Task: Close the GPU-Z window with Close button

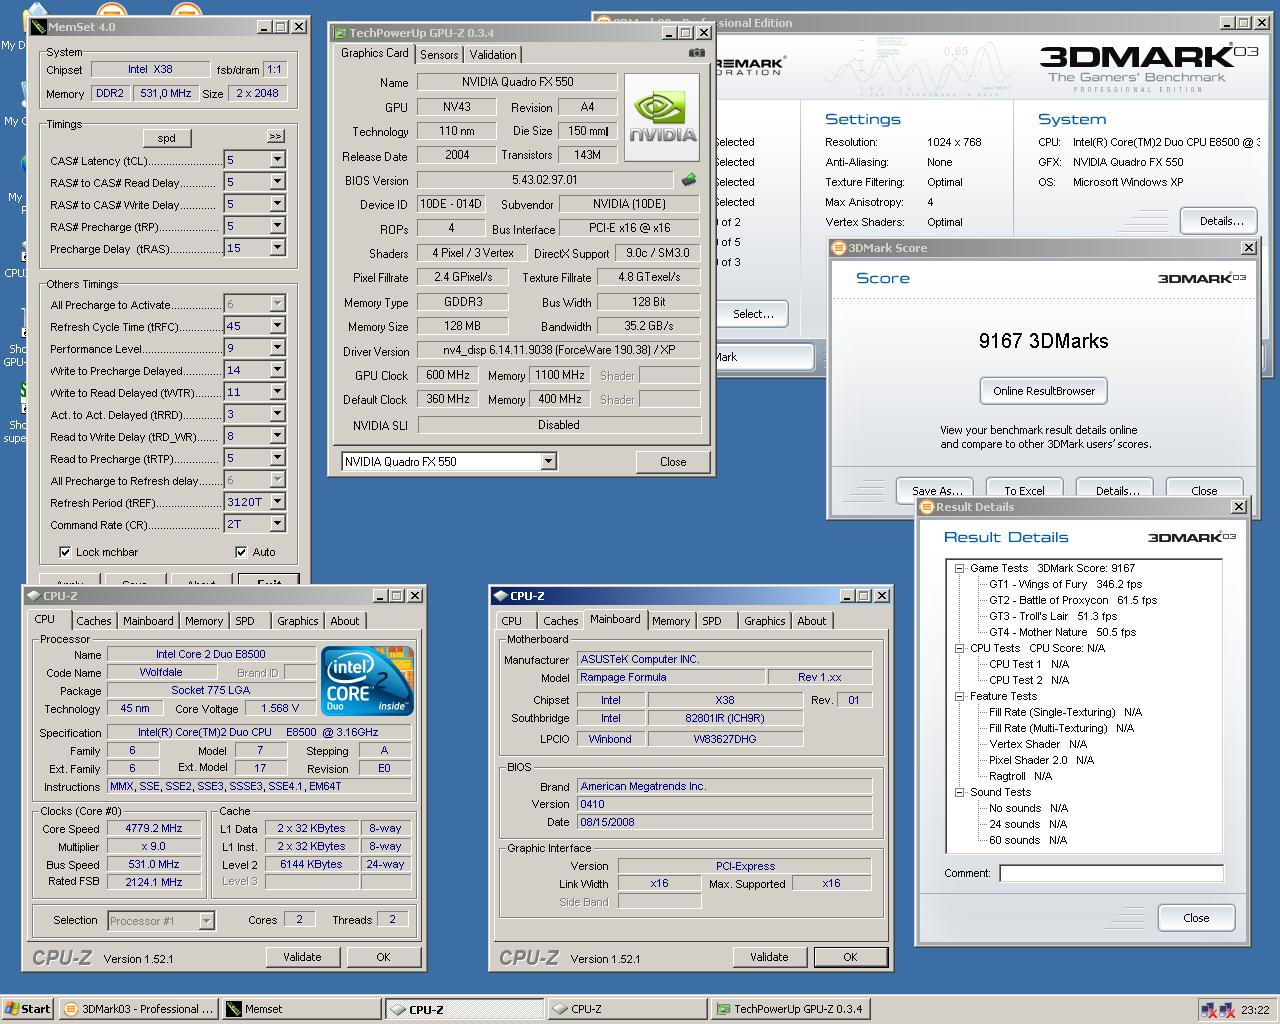Action: [673, 462]
